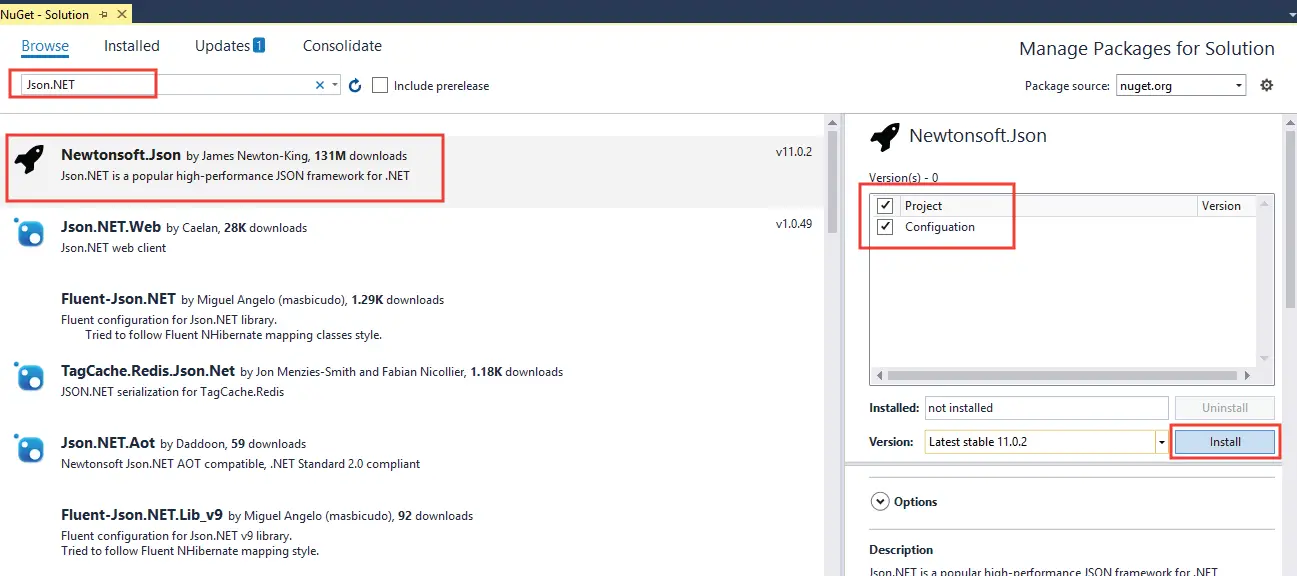Open the Consolidate tab
Screen dimensions: 1297x576
pos(342,46)
